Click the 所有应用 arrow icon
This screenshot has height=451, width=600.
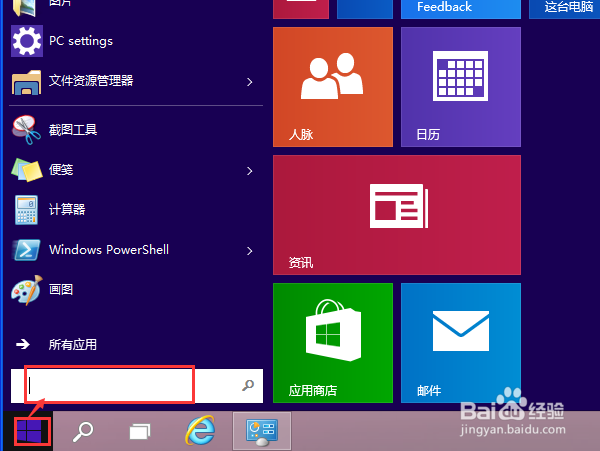tap(23, 344)
